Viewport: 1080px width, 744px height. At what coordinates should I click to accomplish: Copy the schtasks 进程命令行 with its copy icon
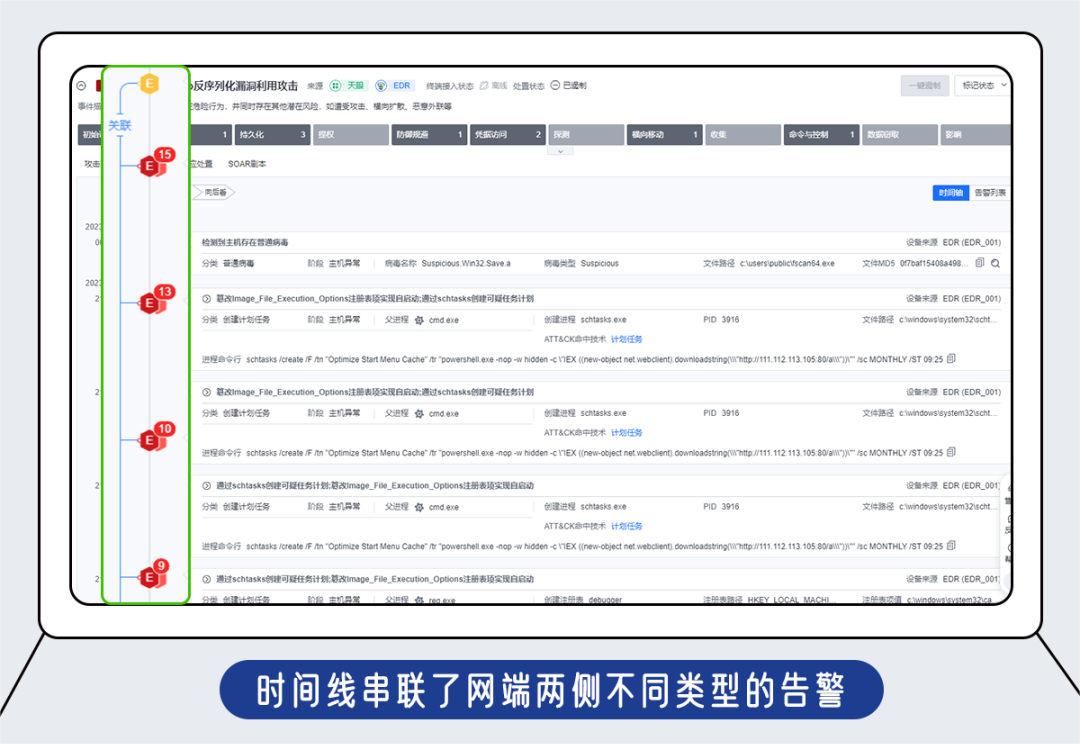(950, 358)
